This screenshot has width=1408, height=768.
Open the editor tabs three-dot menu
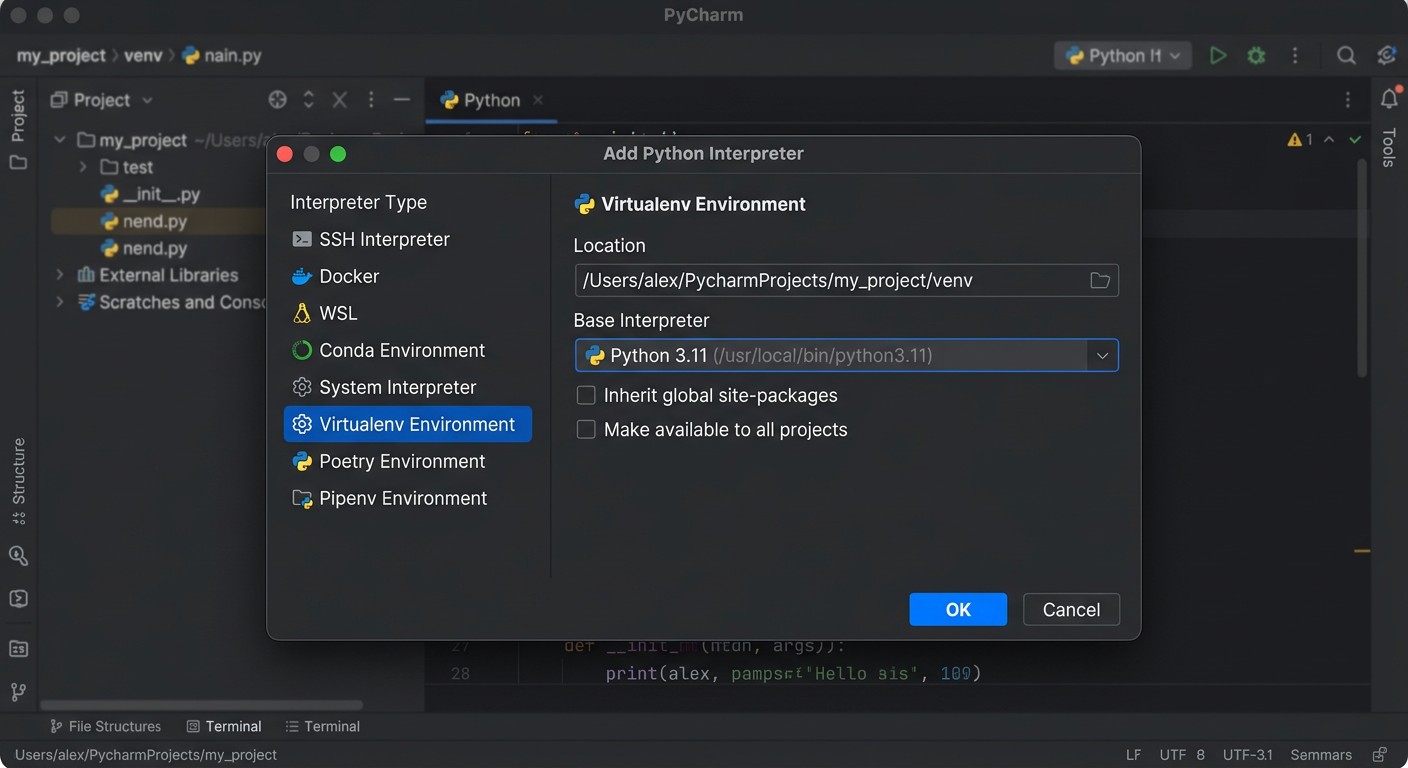(x=1348, y=100)
